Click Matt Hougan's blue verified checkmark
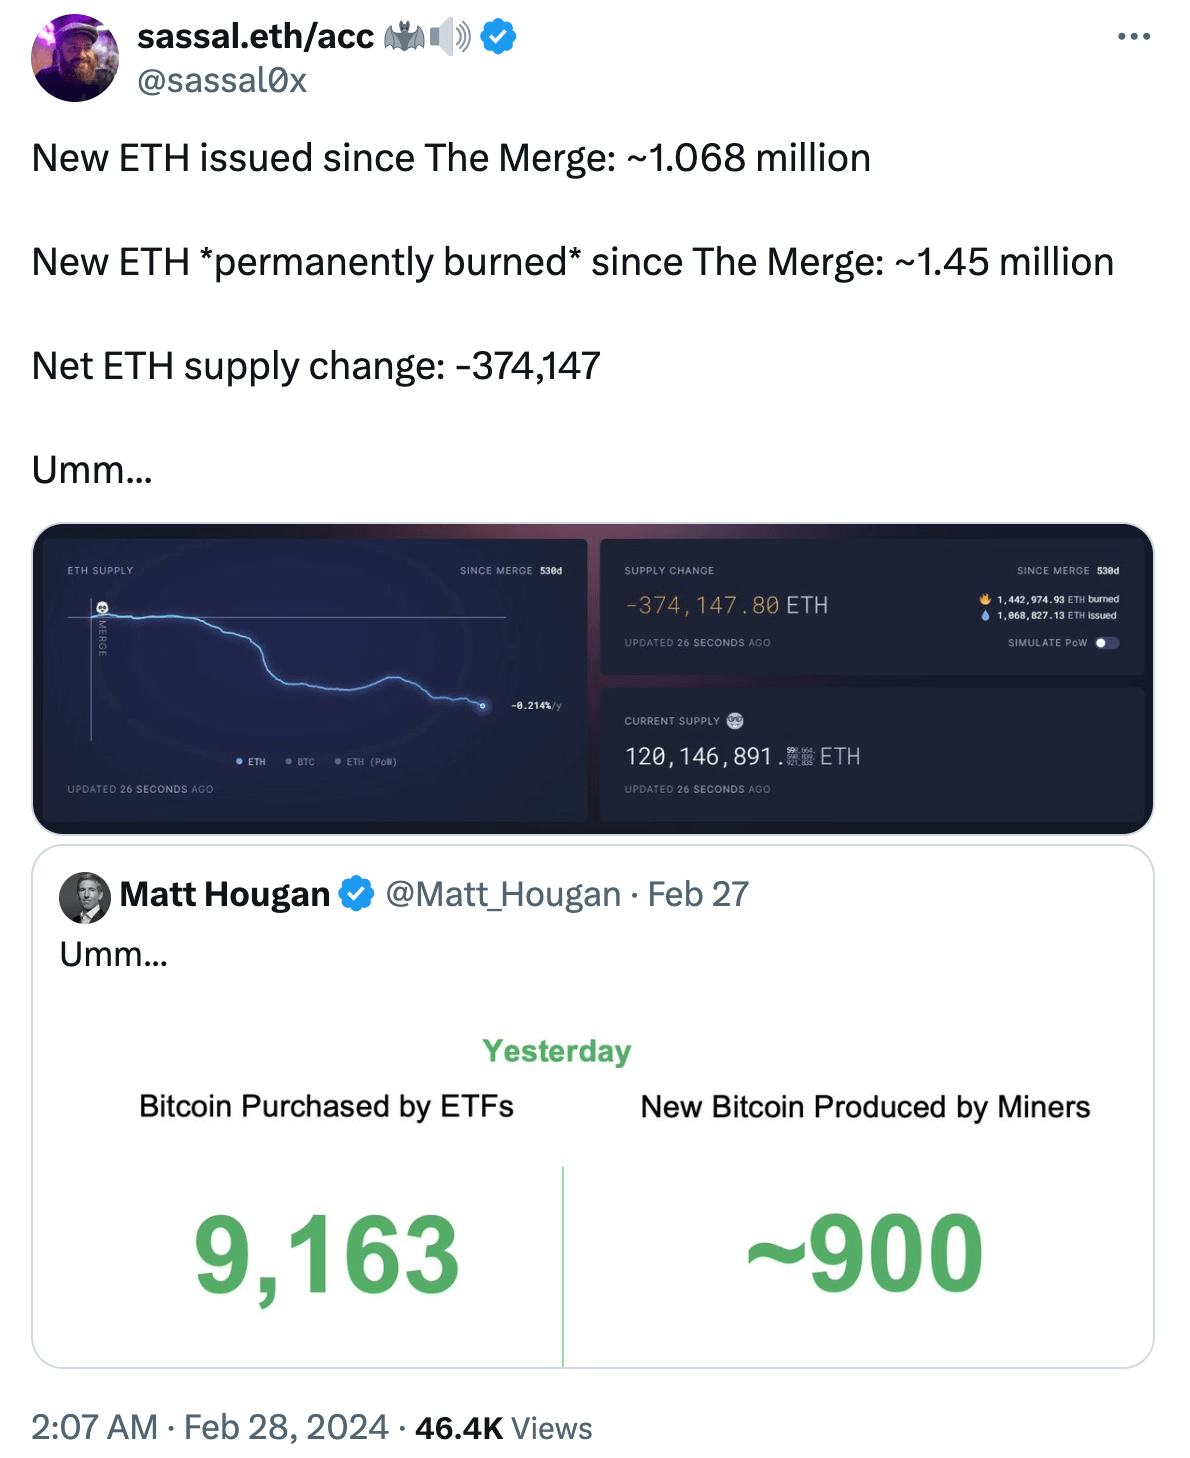The width and height of the screenshot is (1190, 1458). tap(356, 894)
